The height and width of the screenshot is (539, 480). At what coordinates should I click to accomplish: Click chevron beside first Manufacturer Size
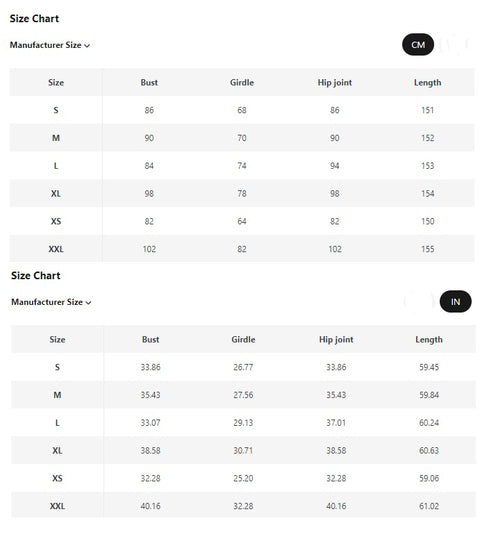click(87, 45)
